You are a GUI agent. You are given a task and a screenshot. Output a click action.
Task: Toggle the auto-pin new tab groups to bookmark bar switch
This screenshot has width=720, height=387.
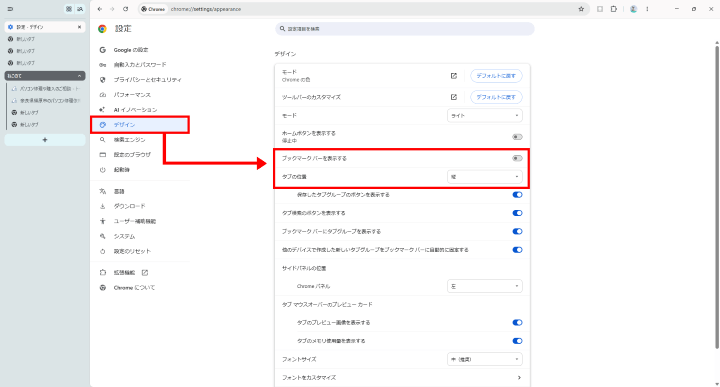517,250
